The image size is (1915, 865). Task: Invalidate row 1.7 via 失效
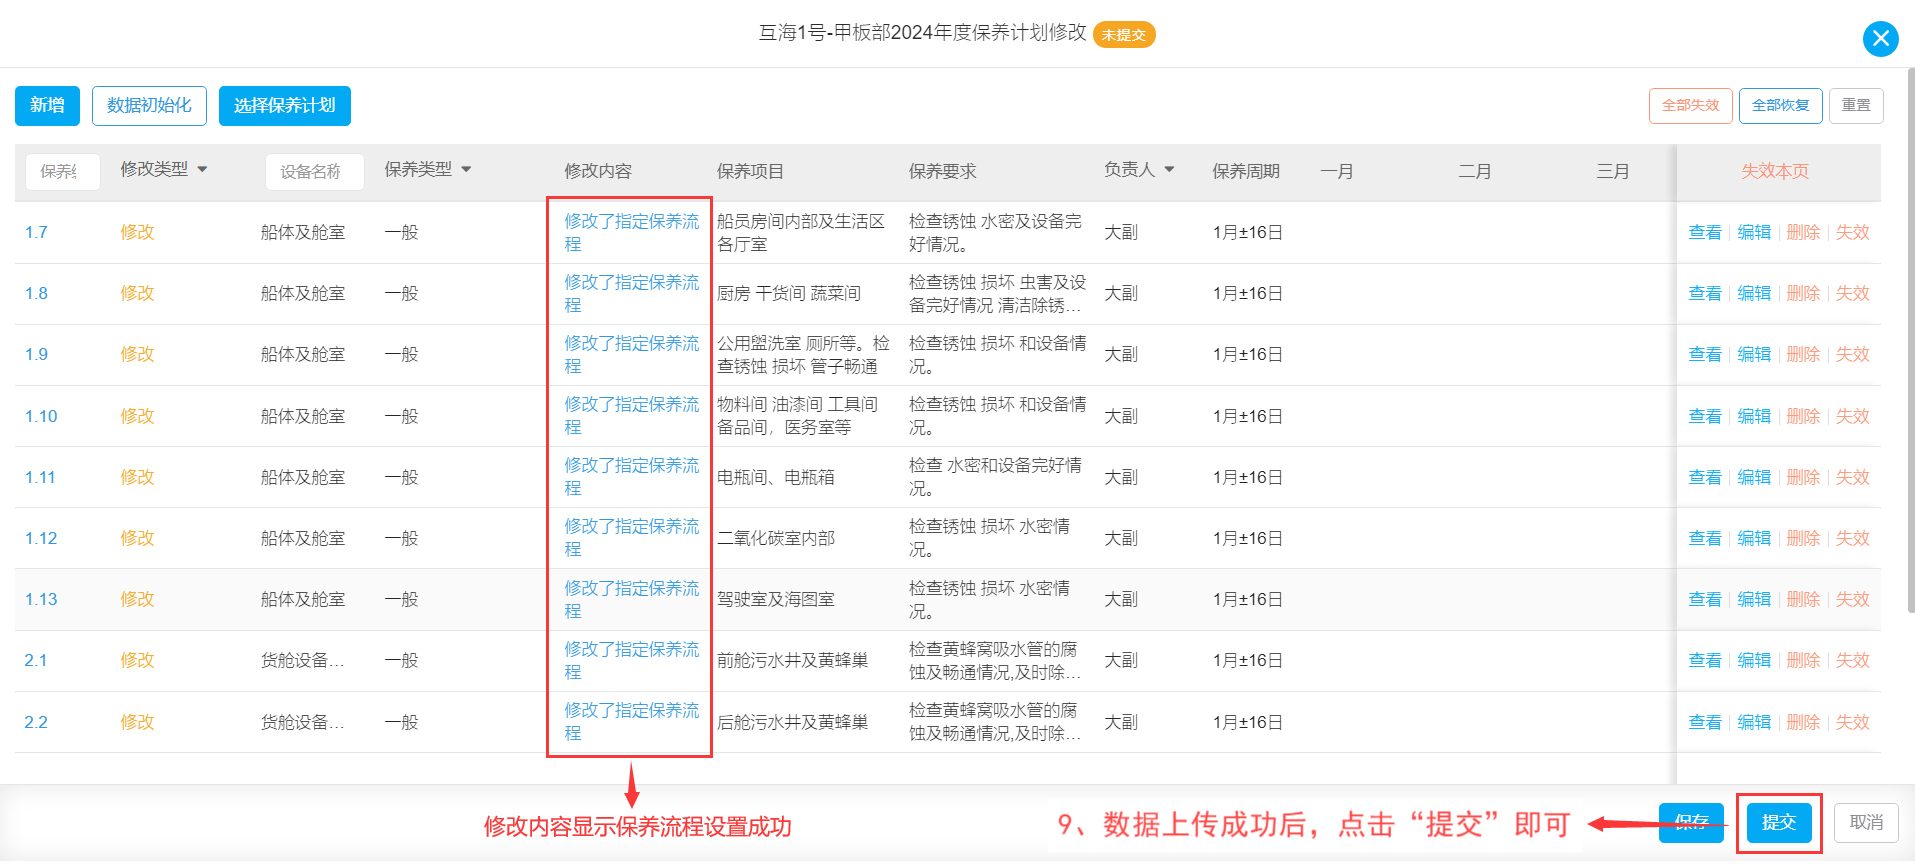click(x=1852, y=232)
